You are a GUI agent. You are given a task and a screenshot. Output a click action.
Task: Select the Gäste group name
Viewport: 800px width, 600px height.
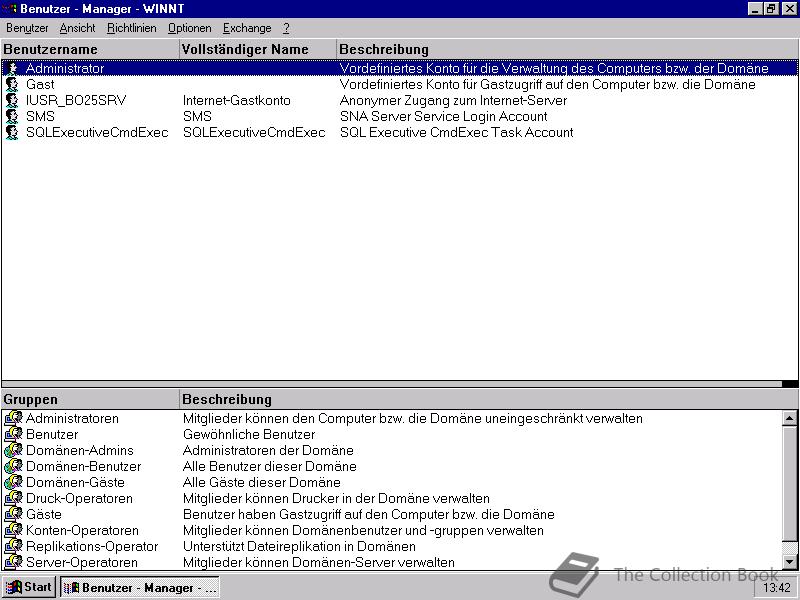click(44, 514)
